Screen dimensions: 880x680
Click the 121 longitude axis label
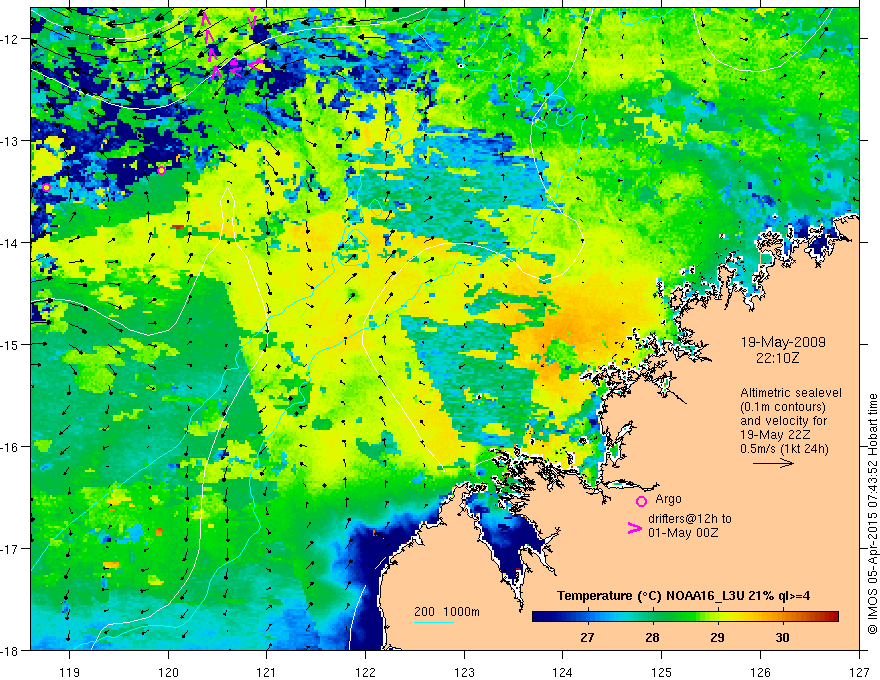point(267,672)
